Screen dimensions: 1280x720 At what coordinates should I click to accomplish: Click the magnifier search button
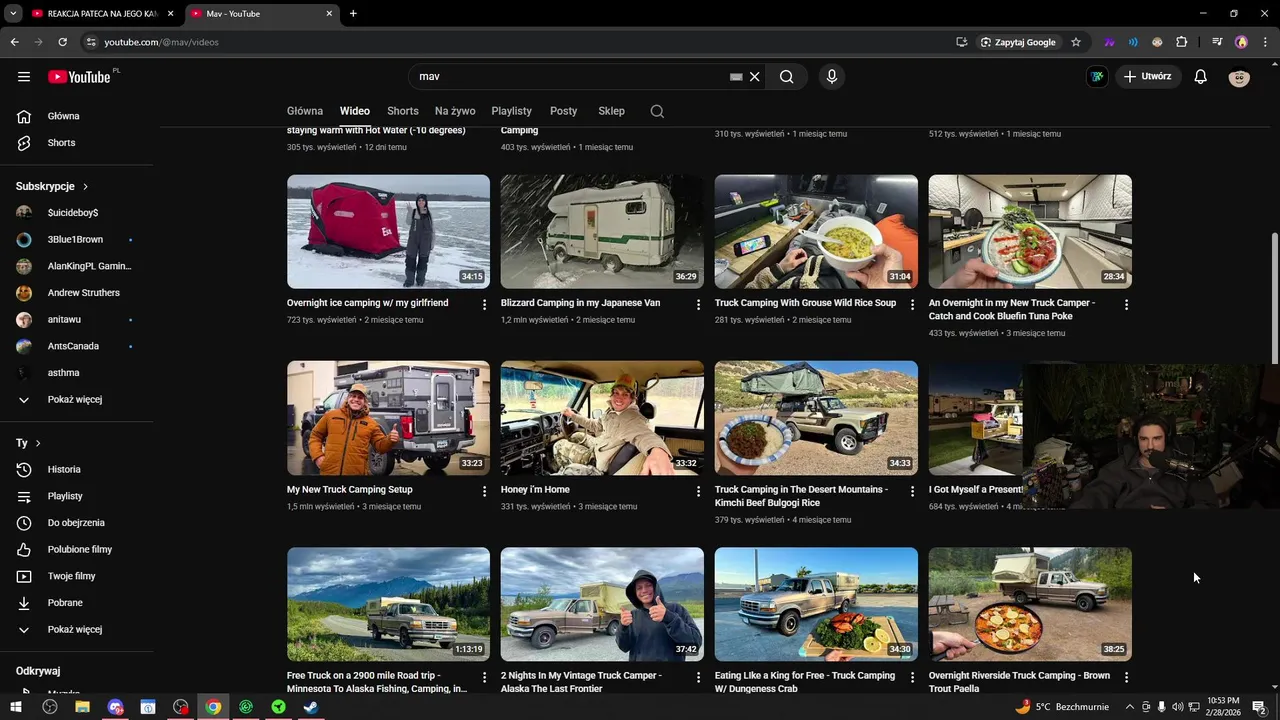[x=787, y=77]
